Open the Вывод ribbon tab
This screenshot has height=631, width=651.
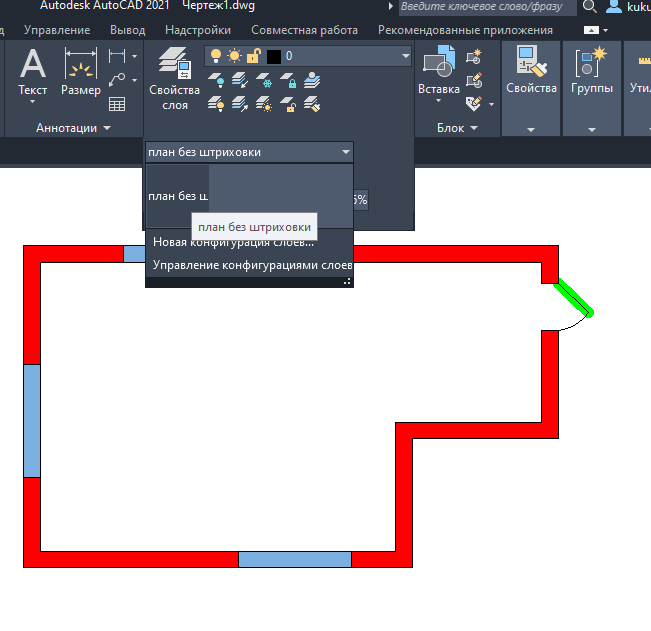[x=127, y=30]
